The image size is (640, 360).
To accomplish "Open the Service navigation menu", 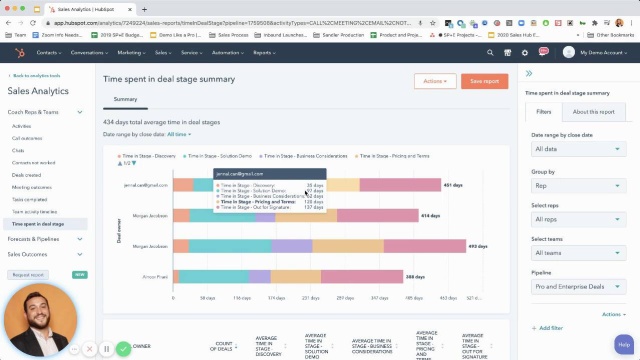I will pyautogui.click(x=191, y=53).
